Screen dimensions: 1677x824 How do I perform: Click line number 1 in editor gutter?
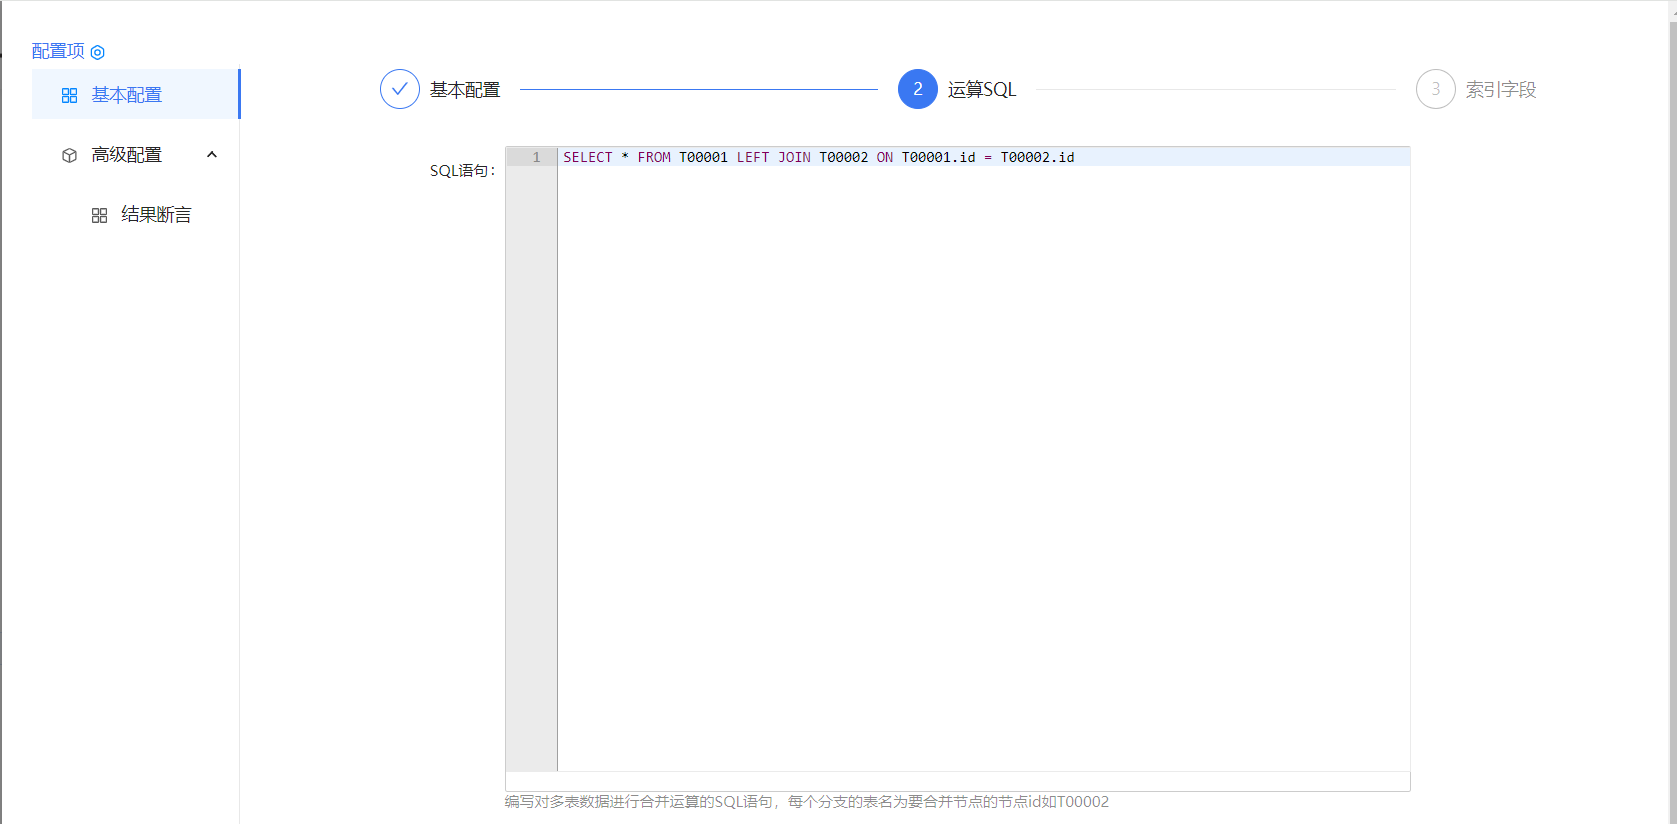point(536,157)
